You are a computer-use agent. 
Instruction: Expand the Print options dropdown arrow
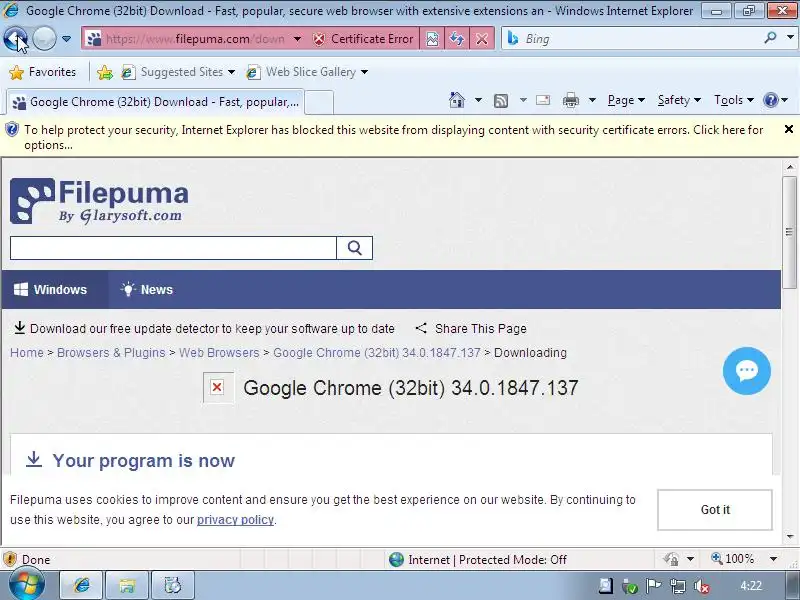592,100
